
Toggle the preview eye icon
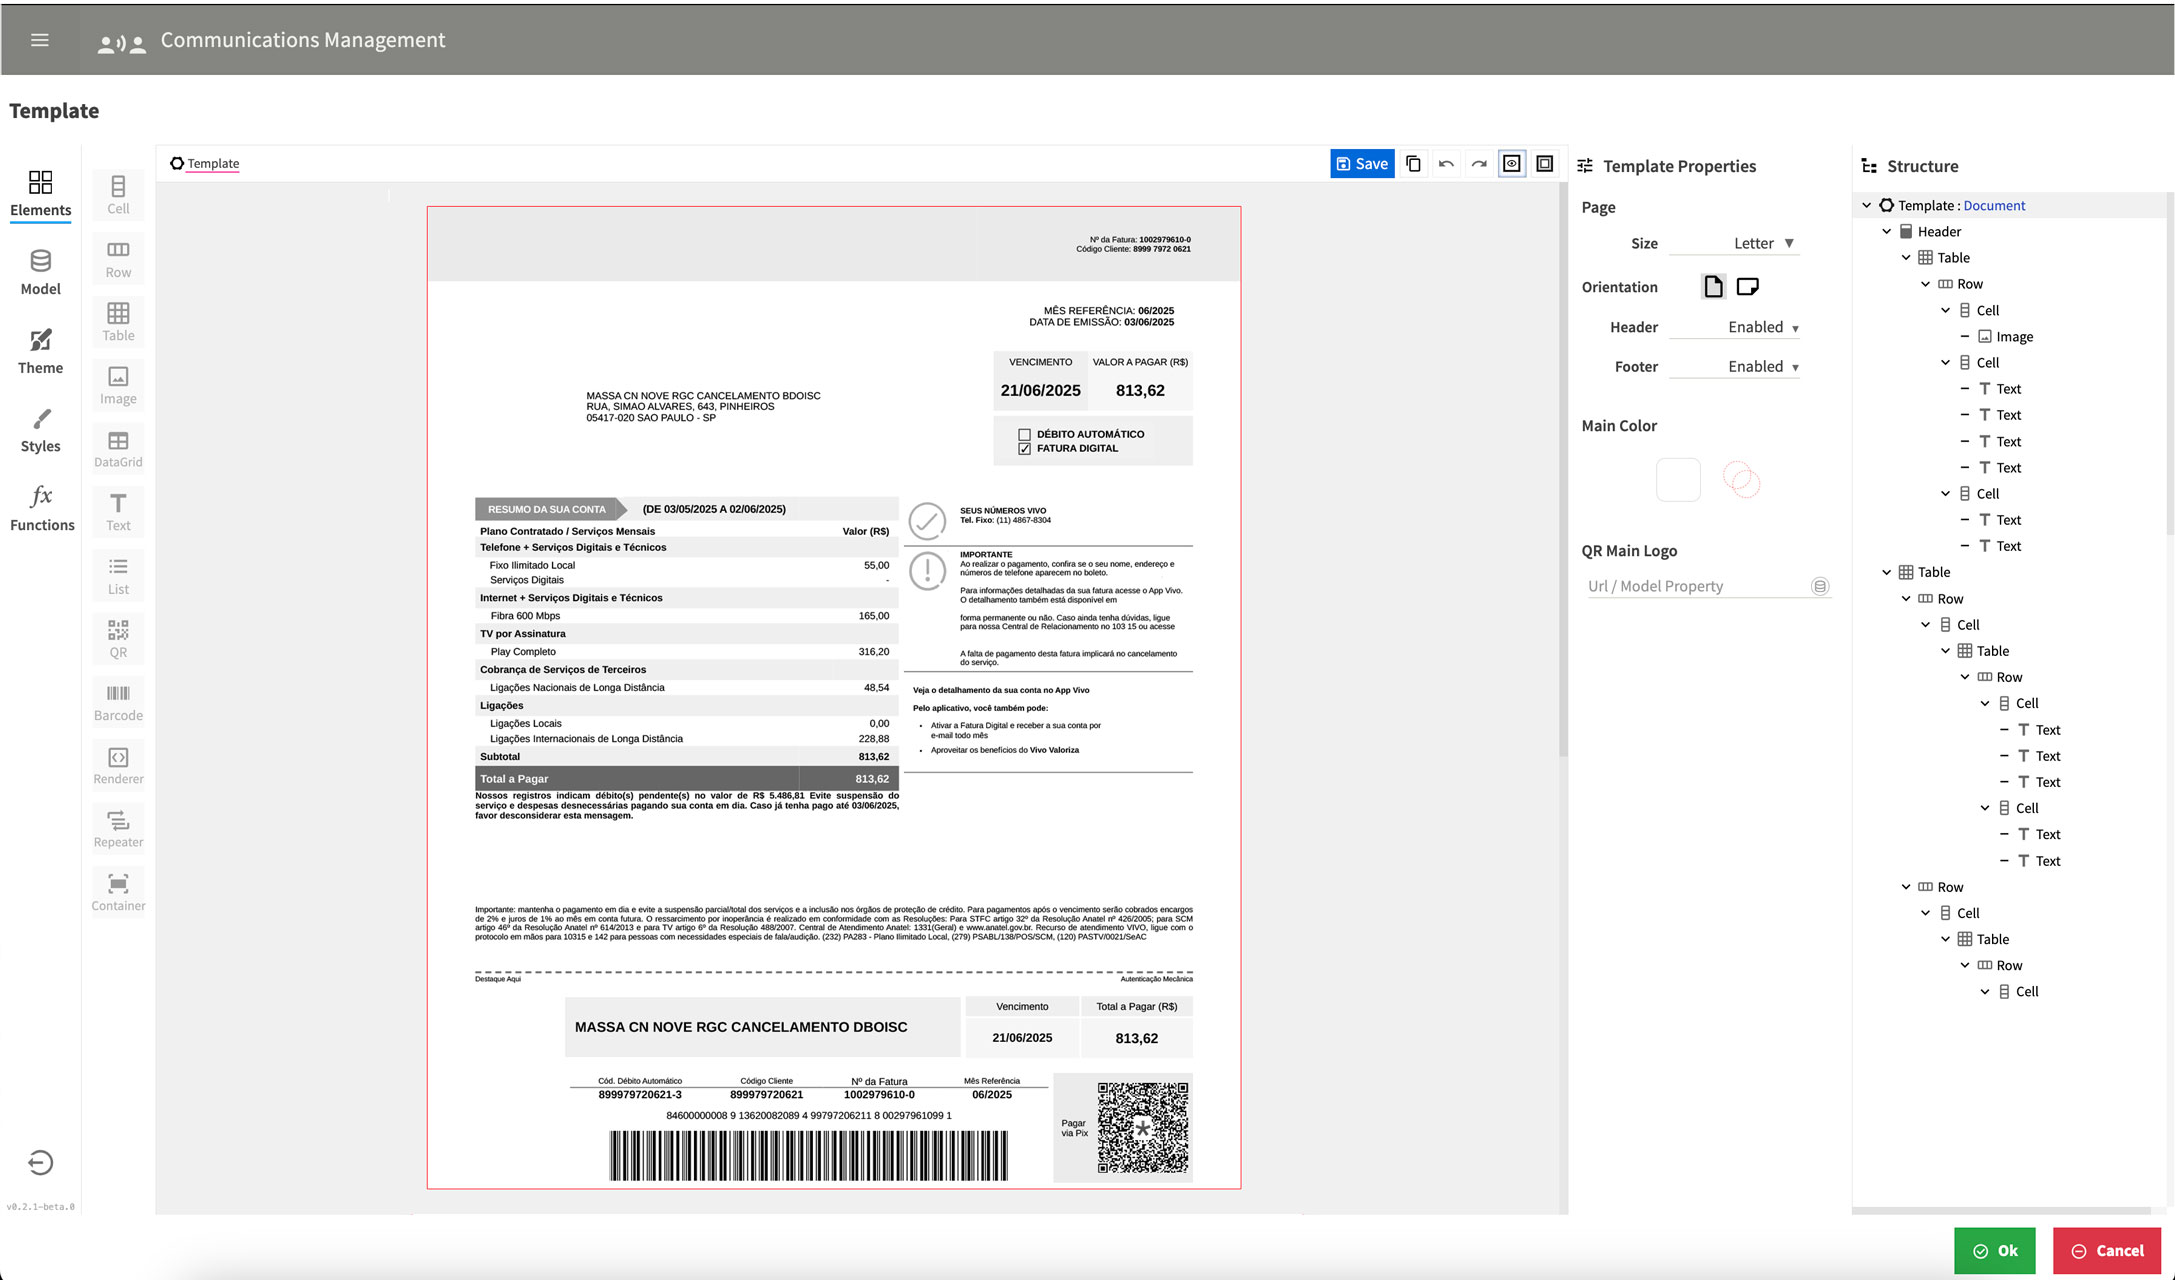[1512, 164]
